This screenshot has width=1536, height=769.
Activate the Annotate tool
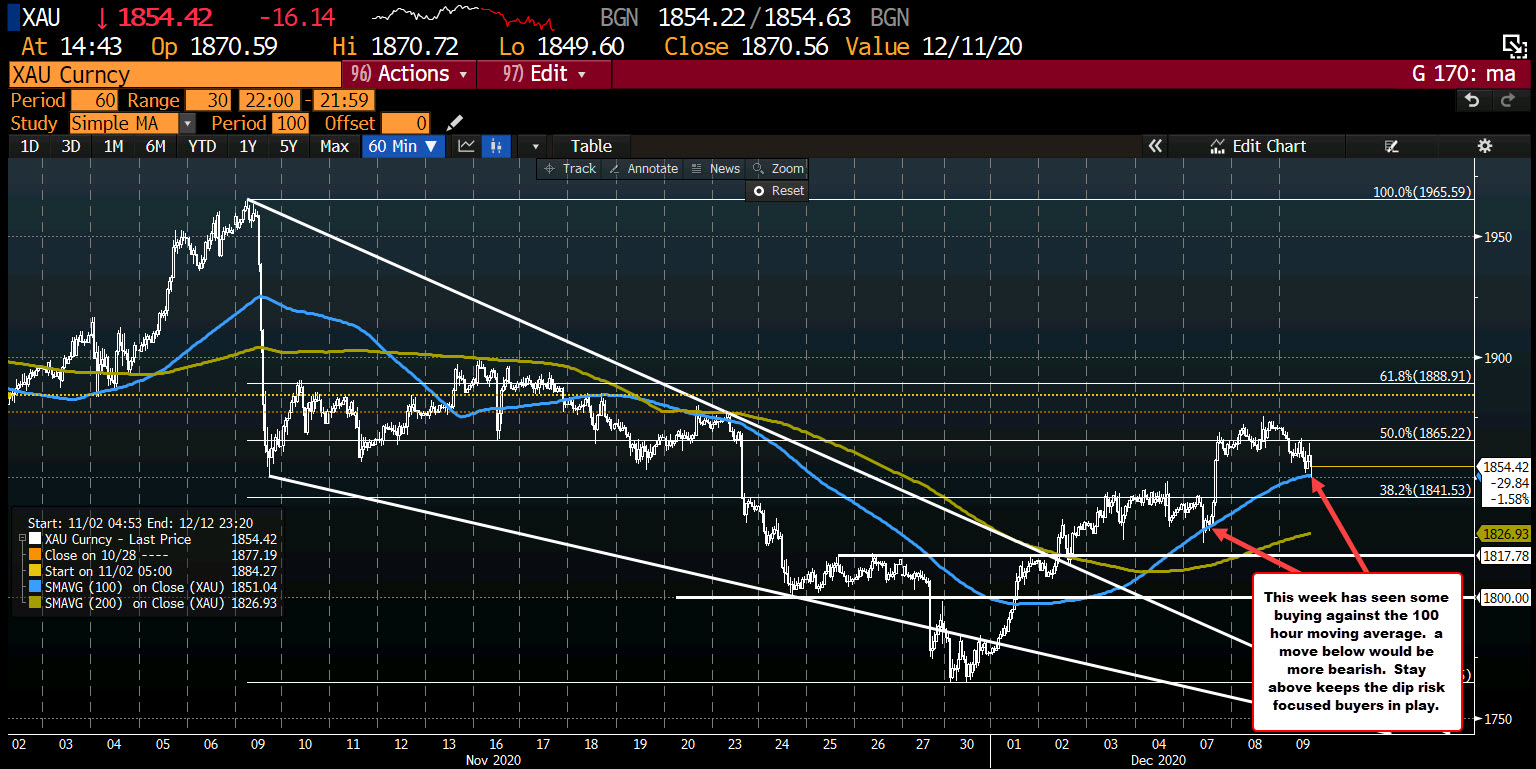click(643, 168)
